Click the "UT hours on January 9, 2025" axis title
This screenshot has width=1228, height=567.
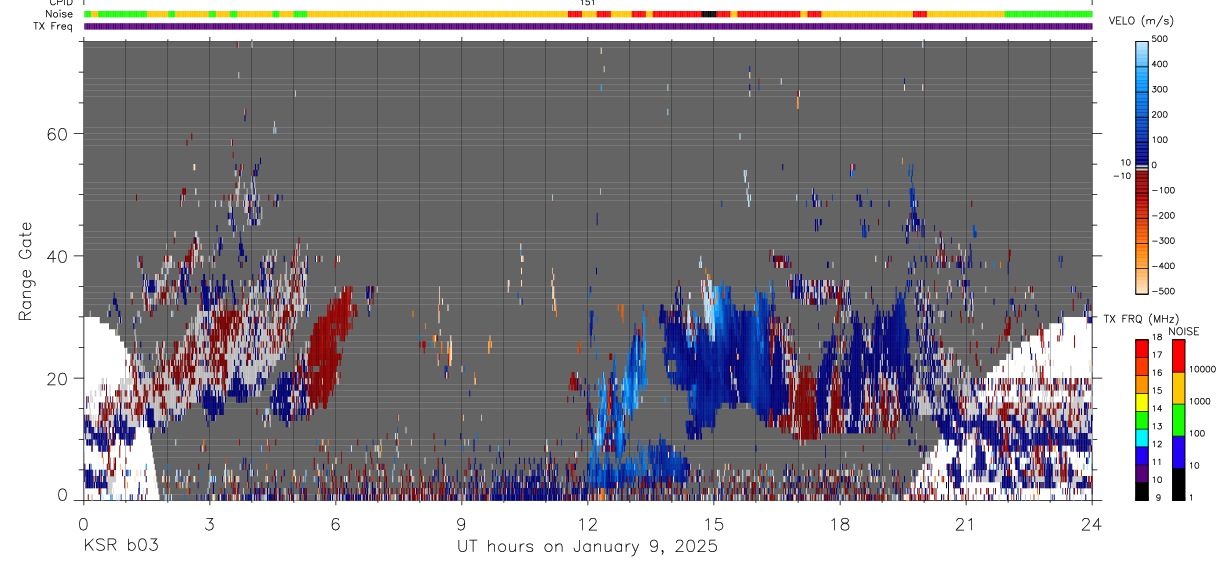point(587,547)
